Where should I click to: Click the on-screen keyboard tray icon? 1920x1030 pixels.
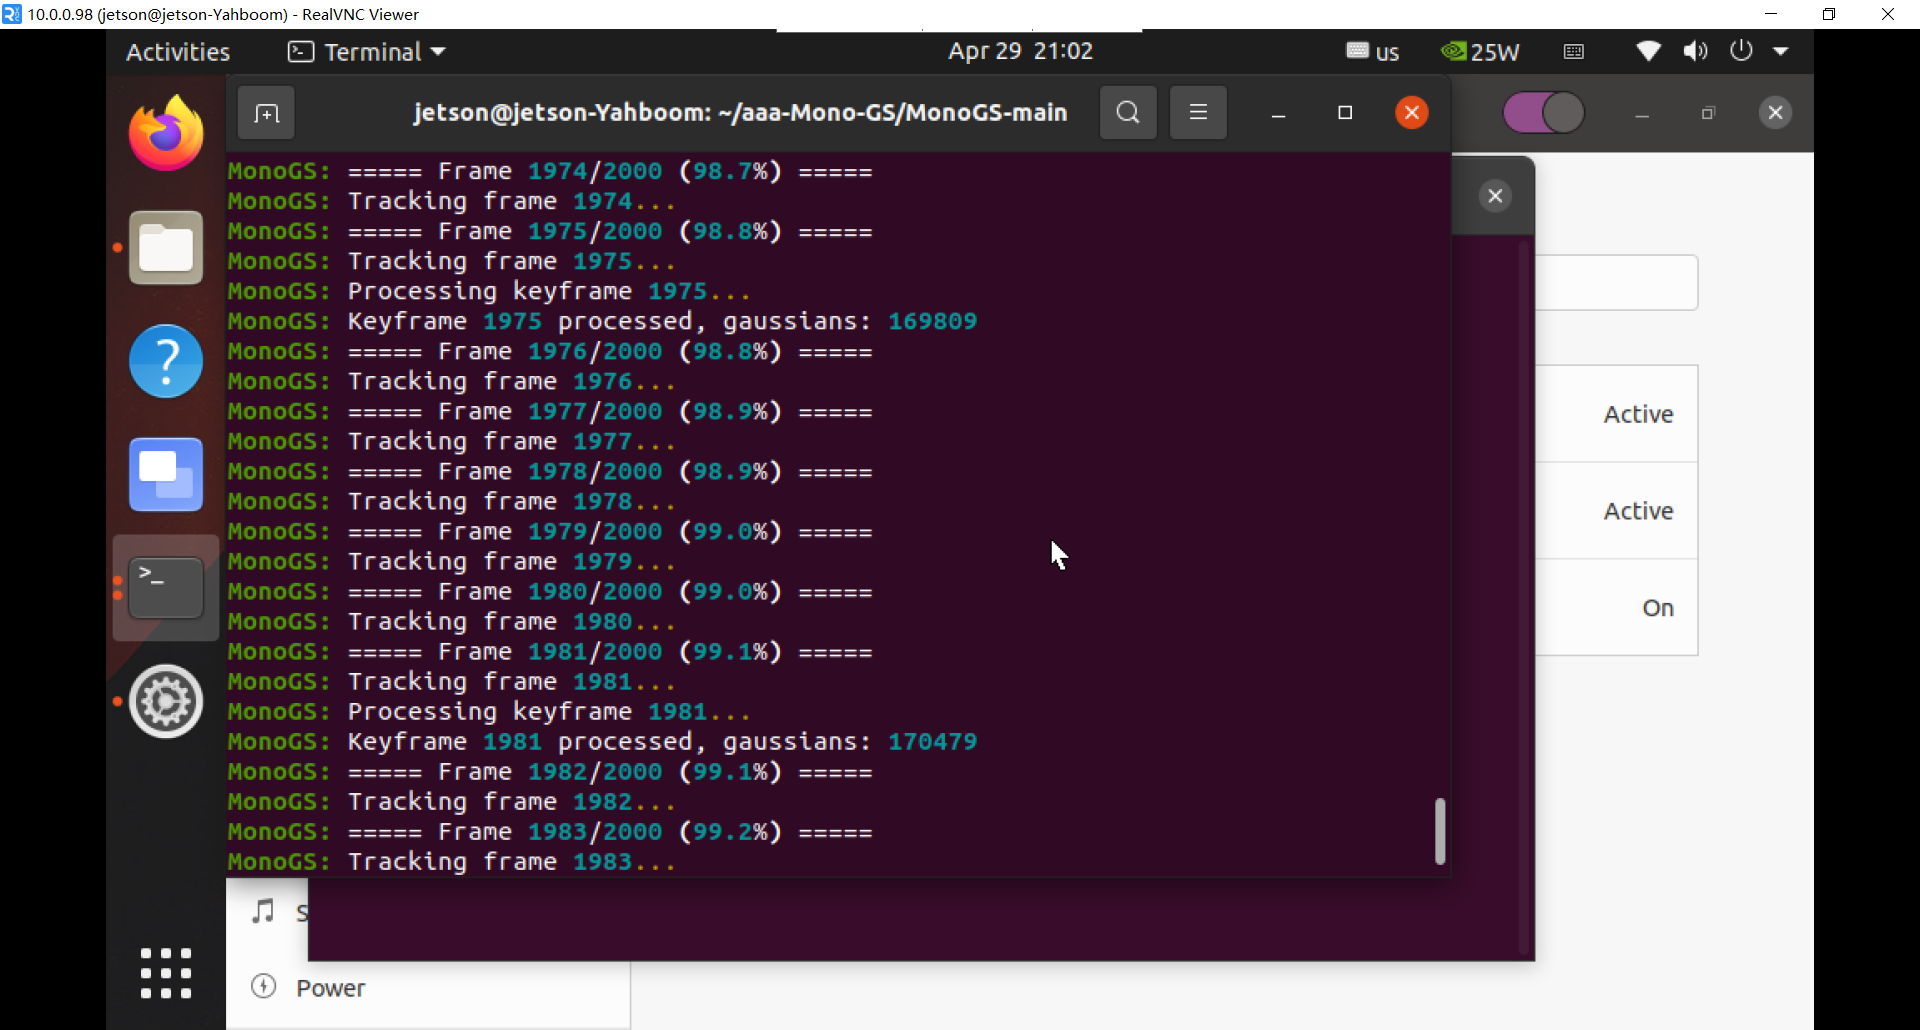click(1573, 52)
